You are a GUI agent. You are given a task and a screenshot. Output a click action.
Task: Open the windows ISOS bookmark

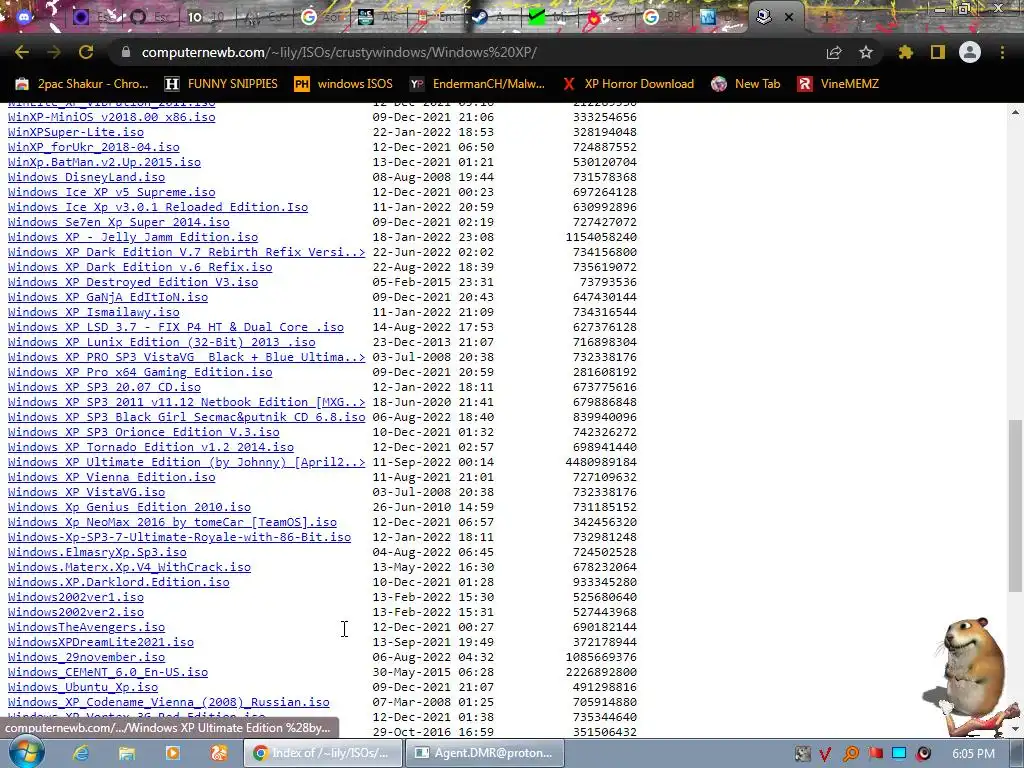(344, 84)
